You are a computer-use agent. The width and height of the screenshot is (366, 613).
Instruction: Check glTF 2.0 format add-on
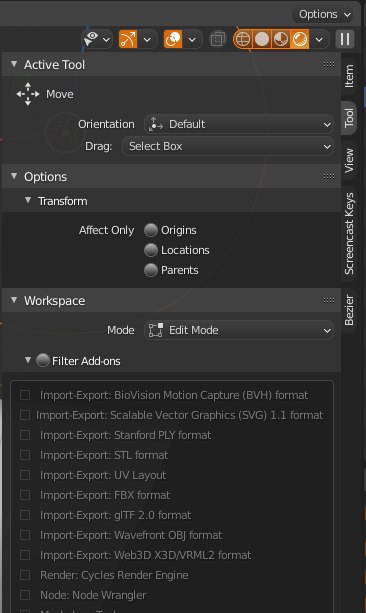(25, 515)
